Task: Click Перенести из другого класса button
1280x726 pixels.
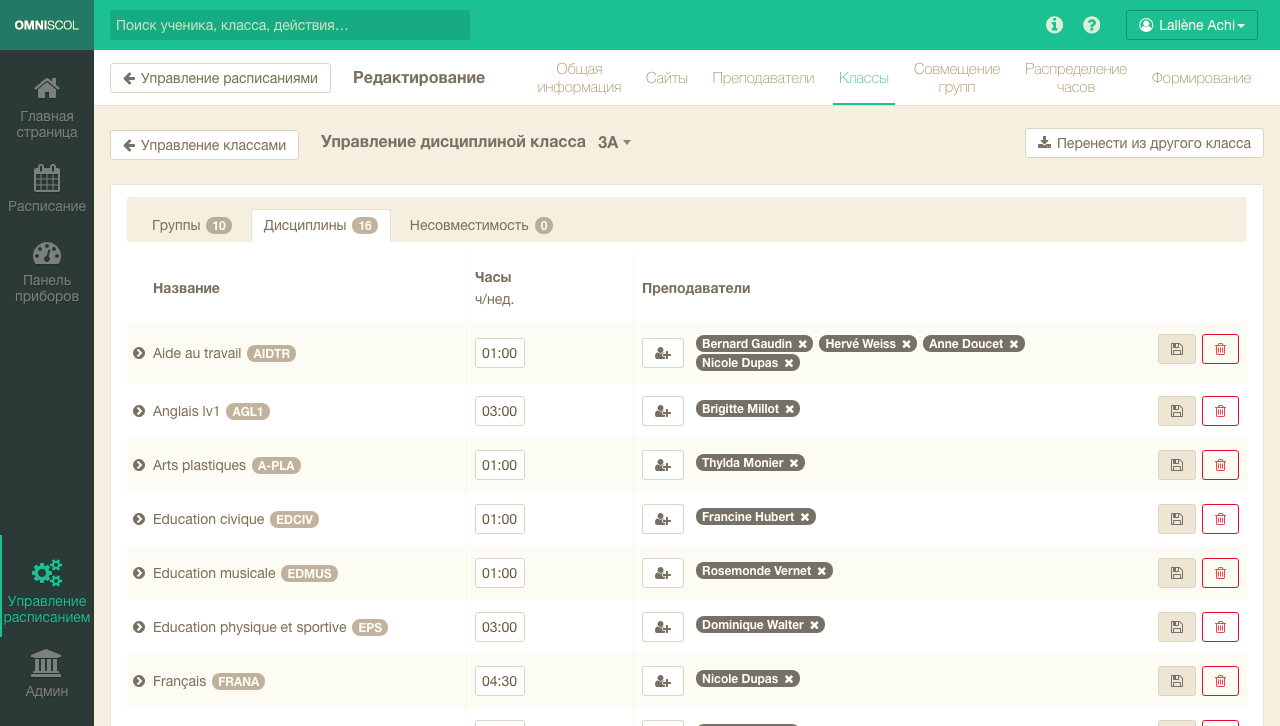Action: pos(1144,143)
